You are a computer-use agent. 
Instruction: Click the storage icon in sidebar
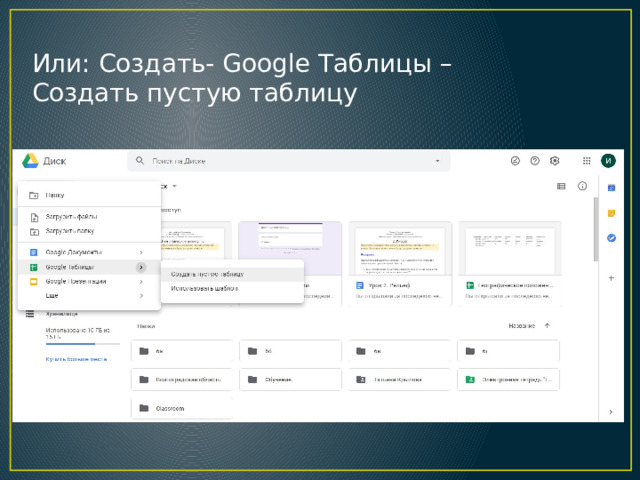30,313
